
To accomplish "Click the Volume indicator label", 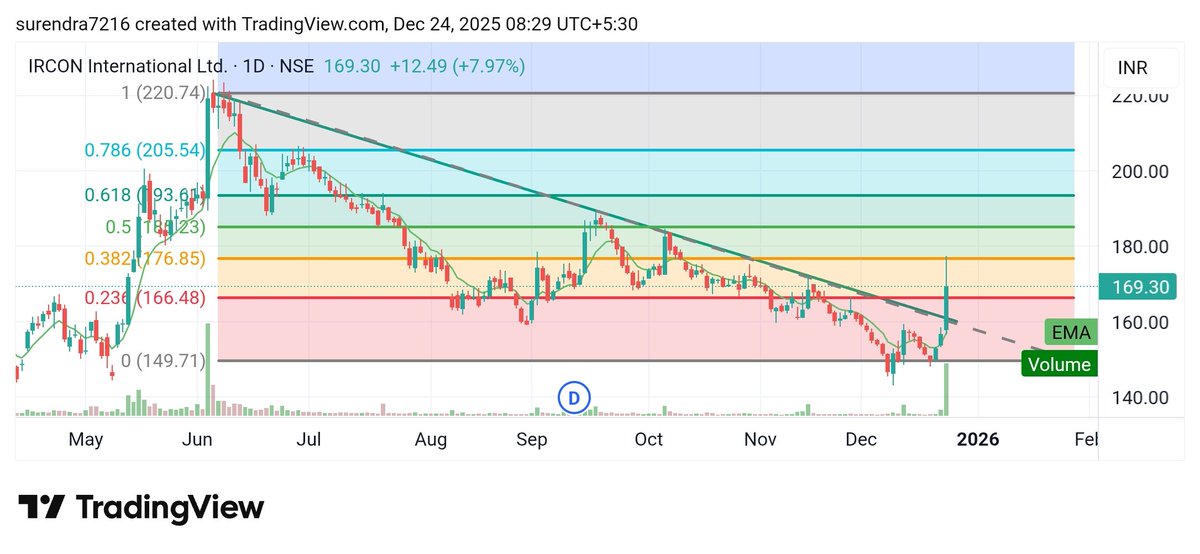I will point(1059,364).
